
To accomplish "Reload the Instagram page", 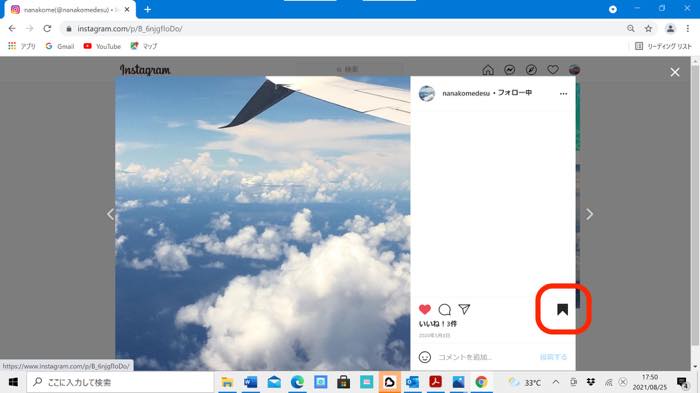I will click(x=47, y=29).
